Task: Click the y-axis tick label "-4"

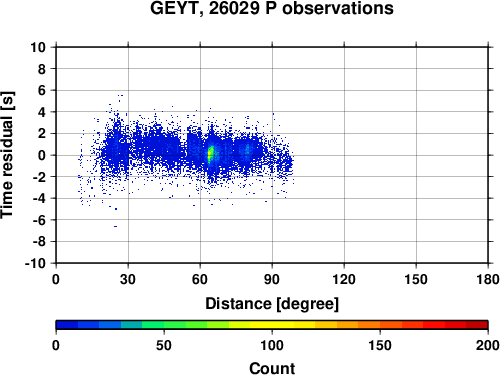Action: [x=39, y=198]
